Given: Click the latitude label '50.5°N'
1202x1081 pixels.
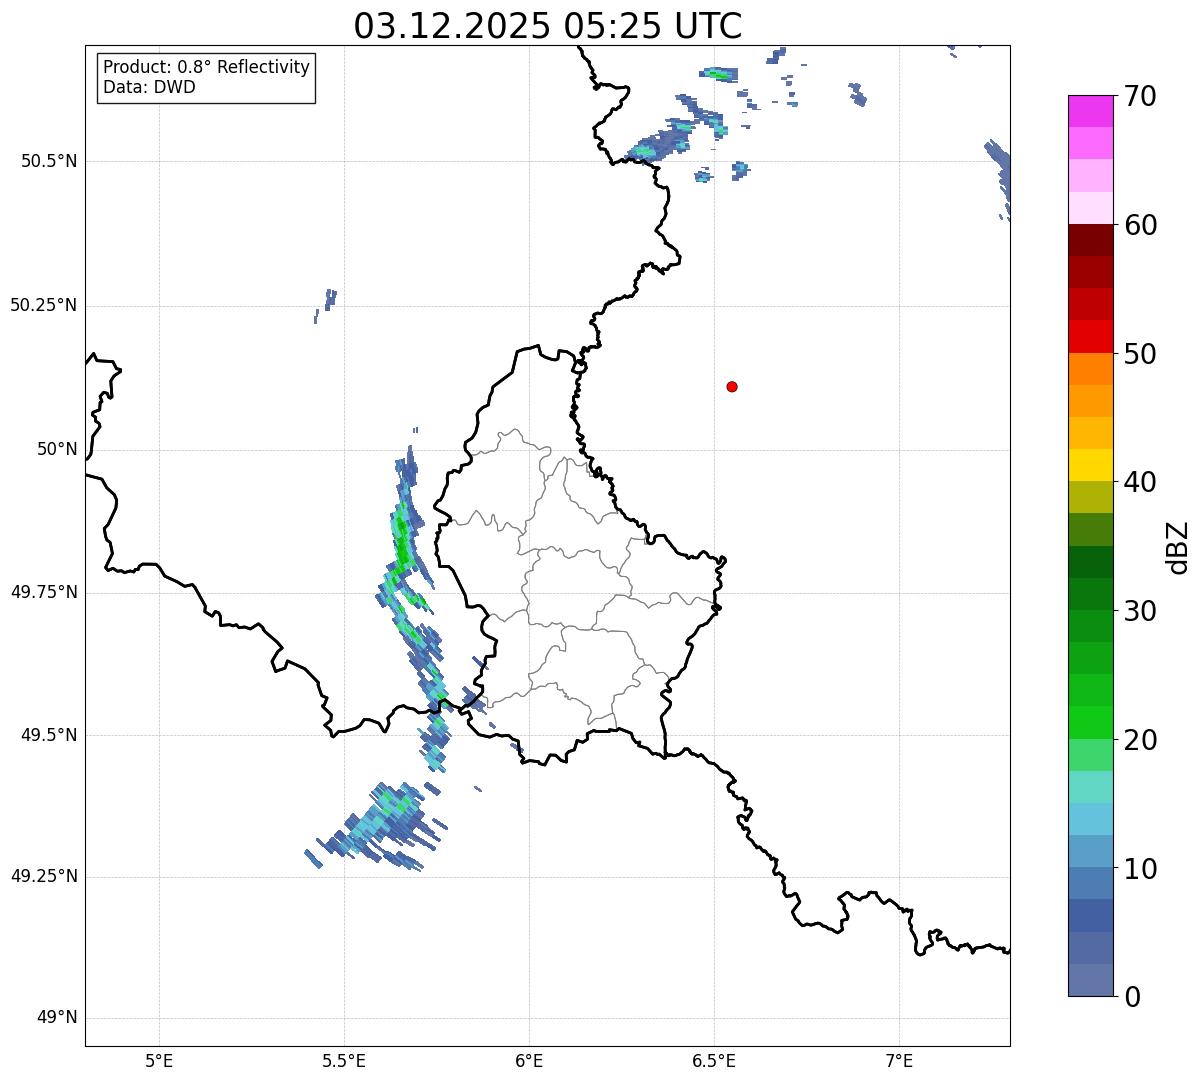Looking at the screenshot, I should [49, 161].
